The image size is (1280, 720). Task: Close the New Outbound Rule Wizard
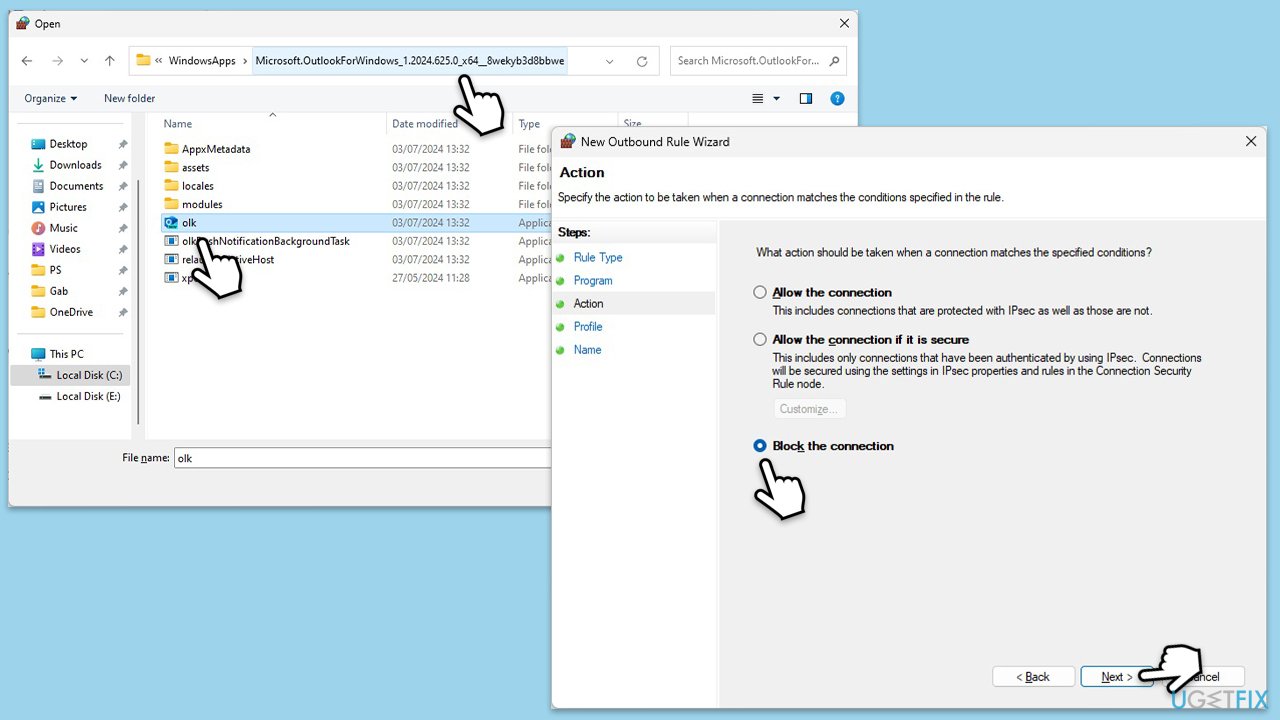pos(1250,141)
